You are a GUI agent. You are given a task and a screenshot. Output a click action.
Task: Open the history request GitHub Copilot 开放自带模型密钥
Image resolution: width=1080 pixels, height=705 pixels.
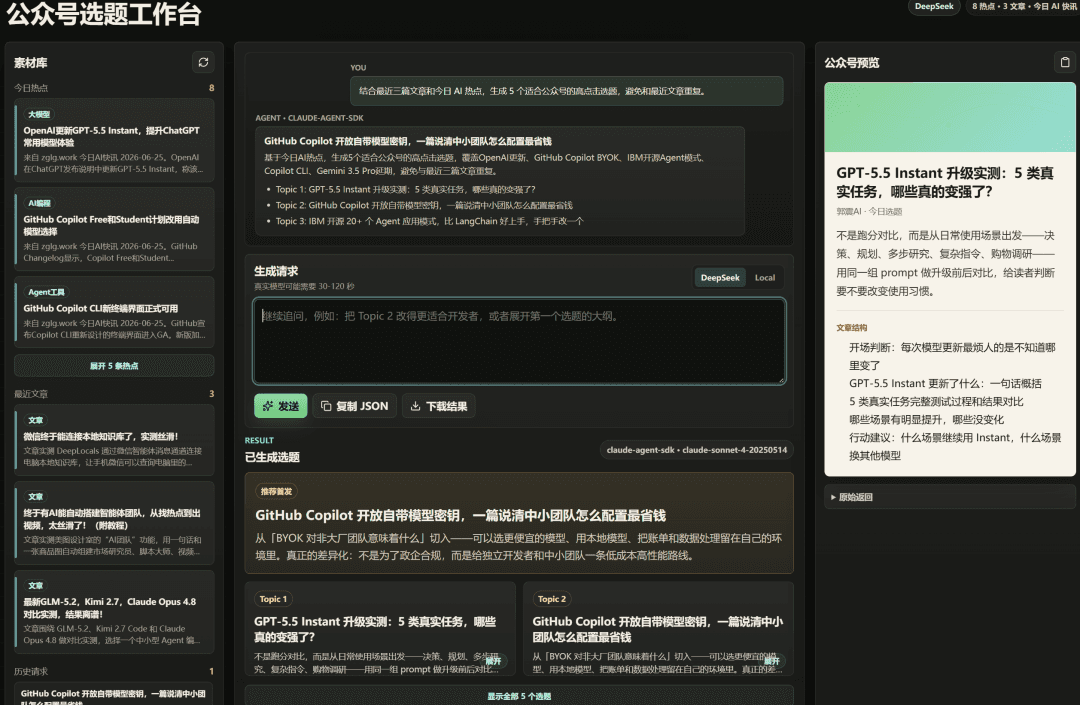pyautogui.click(x=114, y=694)
